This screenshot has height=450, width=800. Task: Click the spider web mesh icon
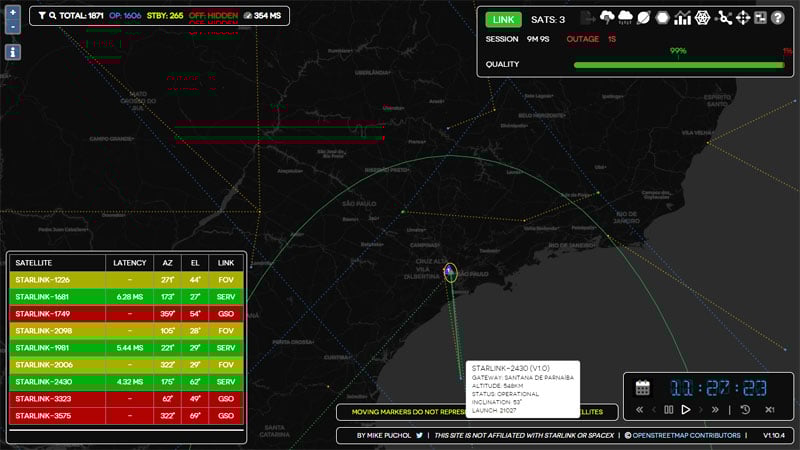pos(703,18)
